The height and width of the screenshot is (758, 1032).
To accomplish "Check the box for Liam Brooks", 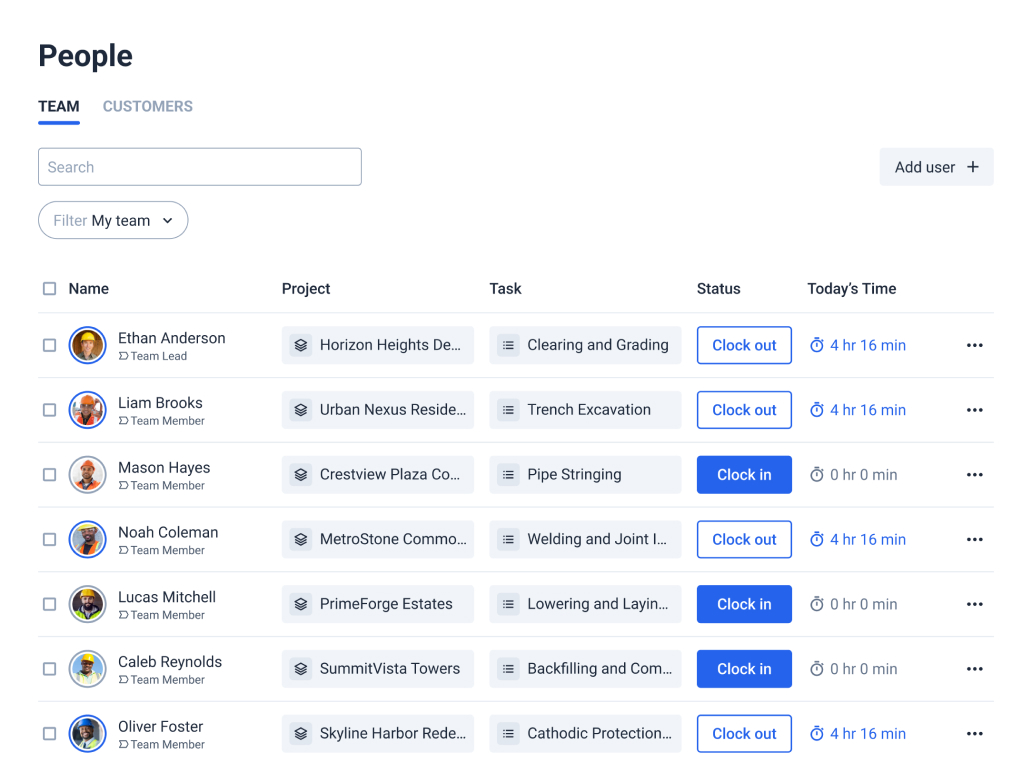I will [50, 410].
